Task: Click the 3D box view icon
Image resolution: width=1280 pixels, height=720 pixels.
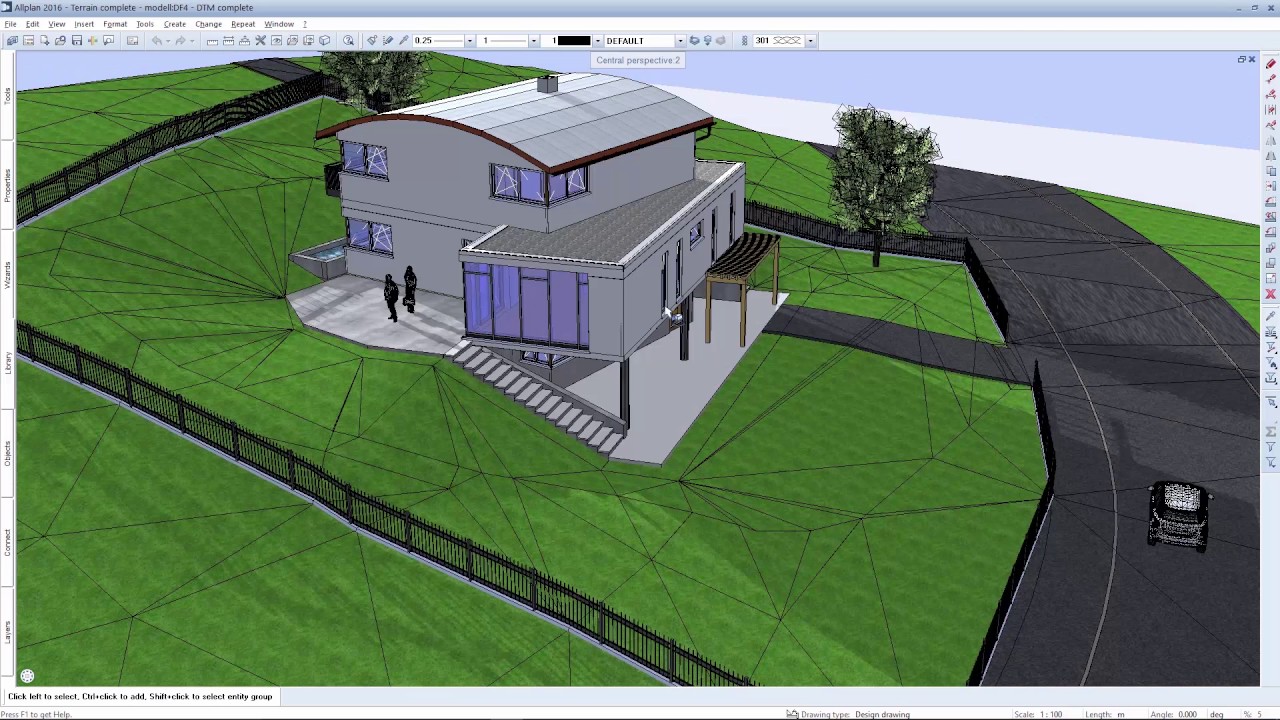Action: (324, 41)
